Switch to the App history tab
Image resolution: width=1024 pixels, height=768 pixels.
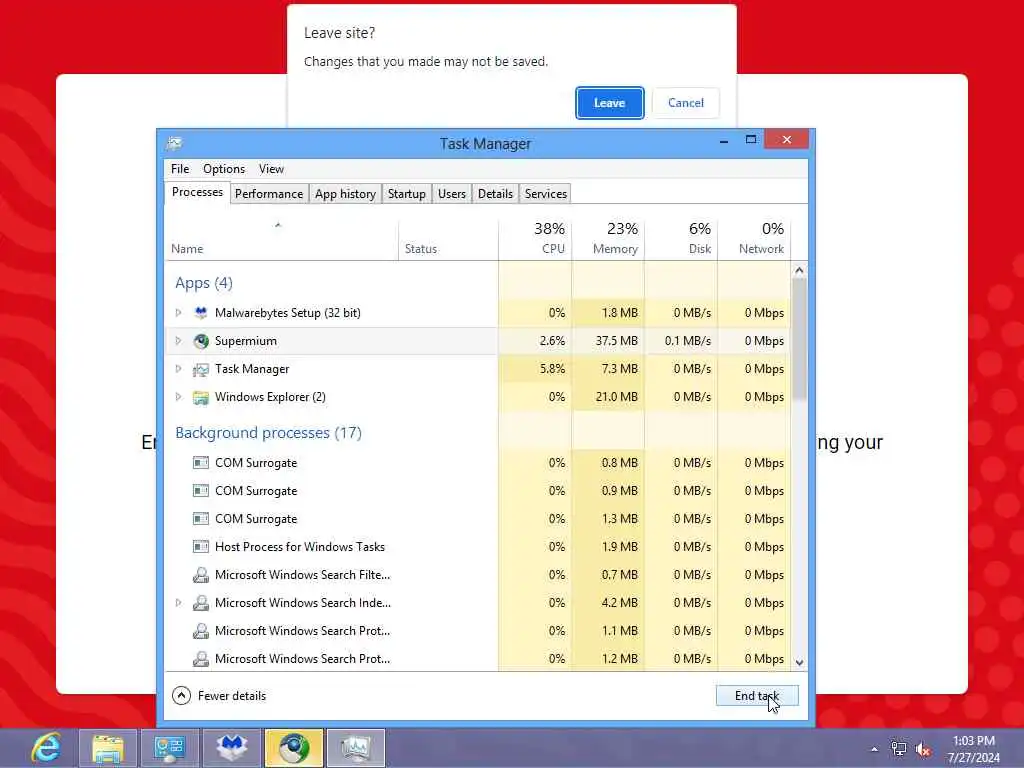345,193
